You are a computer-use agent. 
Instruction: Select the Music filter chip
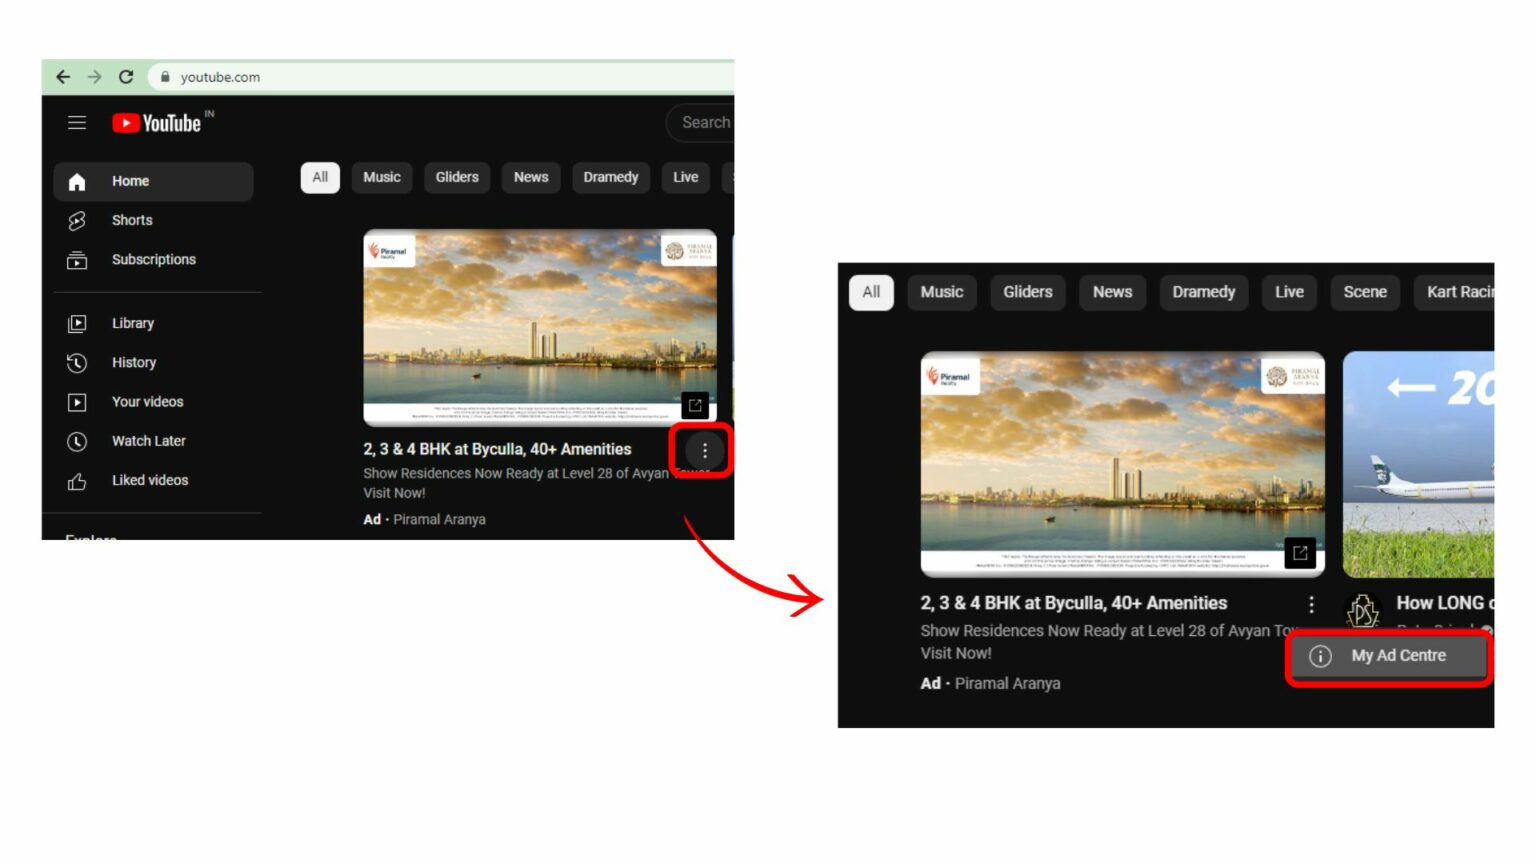pyautogui.click(x=381, y=177)
